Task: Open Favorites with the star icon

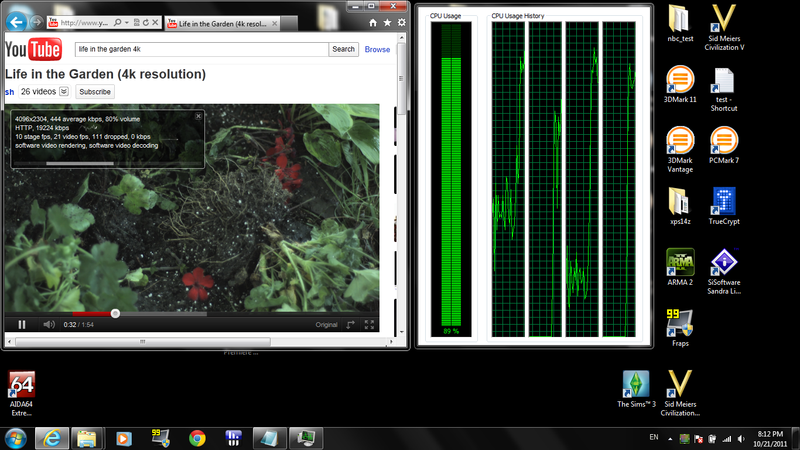Action: click(387, 22)
